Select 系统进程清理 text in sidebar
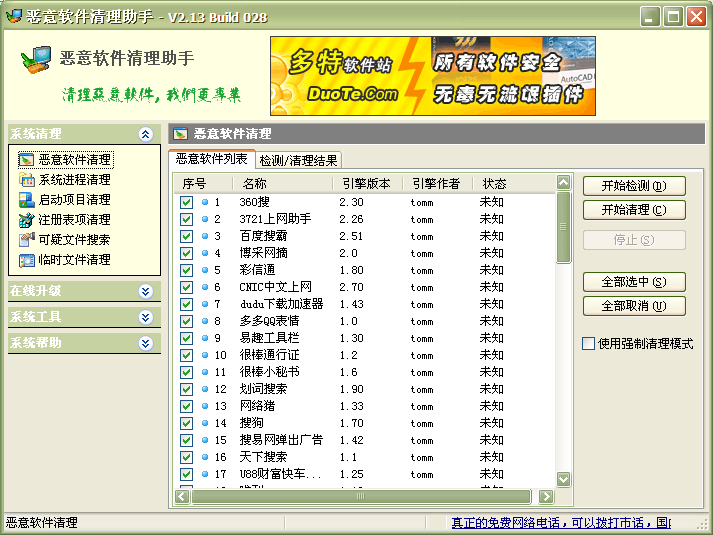This screenshot has width=713, height=535. [x=75, y=180]
